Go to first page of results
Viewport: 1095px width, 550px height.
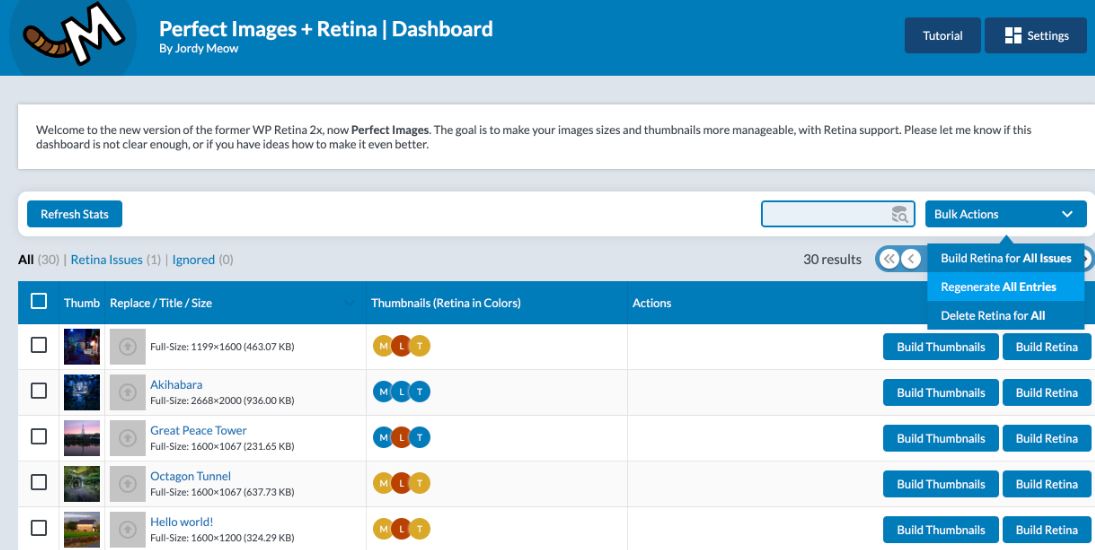(x=889, y=260)
